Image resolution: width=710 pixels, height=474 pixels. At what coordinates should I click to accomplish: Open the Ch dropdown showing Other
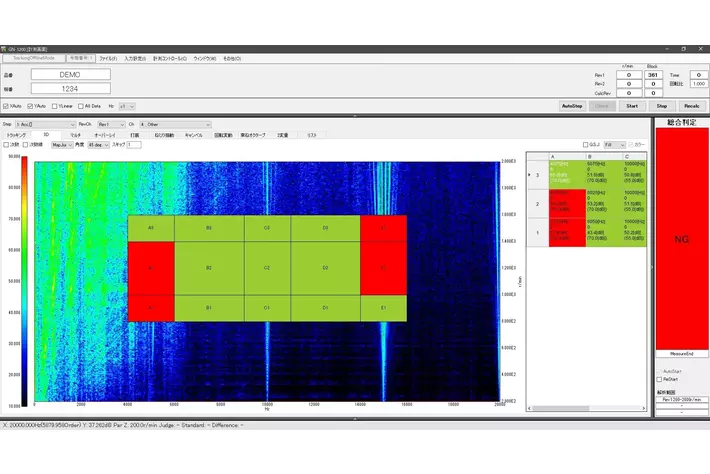point(174,124)
